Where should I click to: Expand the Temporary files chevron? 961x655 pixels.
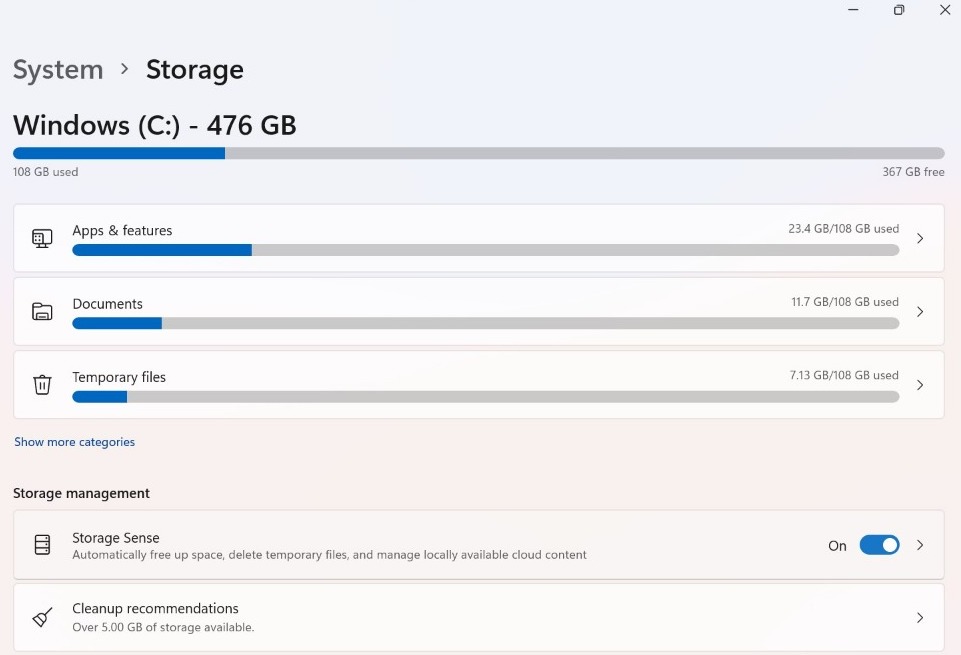(919, 385)
